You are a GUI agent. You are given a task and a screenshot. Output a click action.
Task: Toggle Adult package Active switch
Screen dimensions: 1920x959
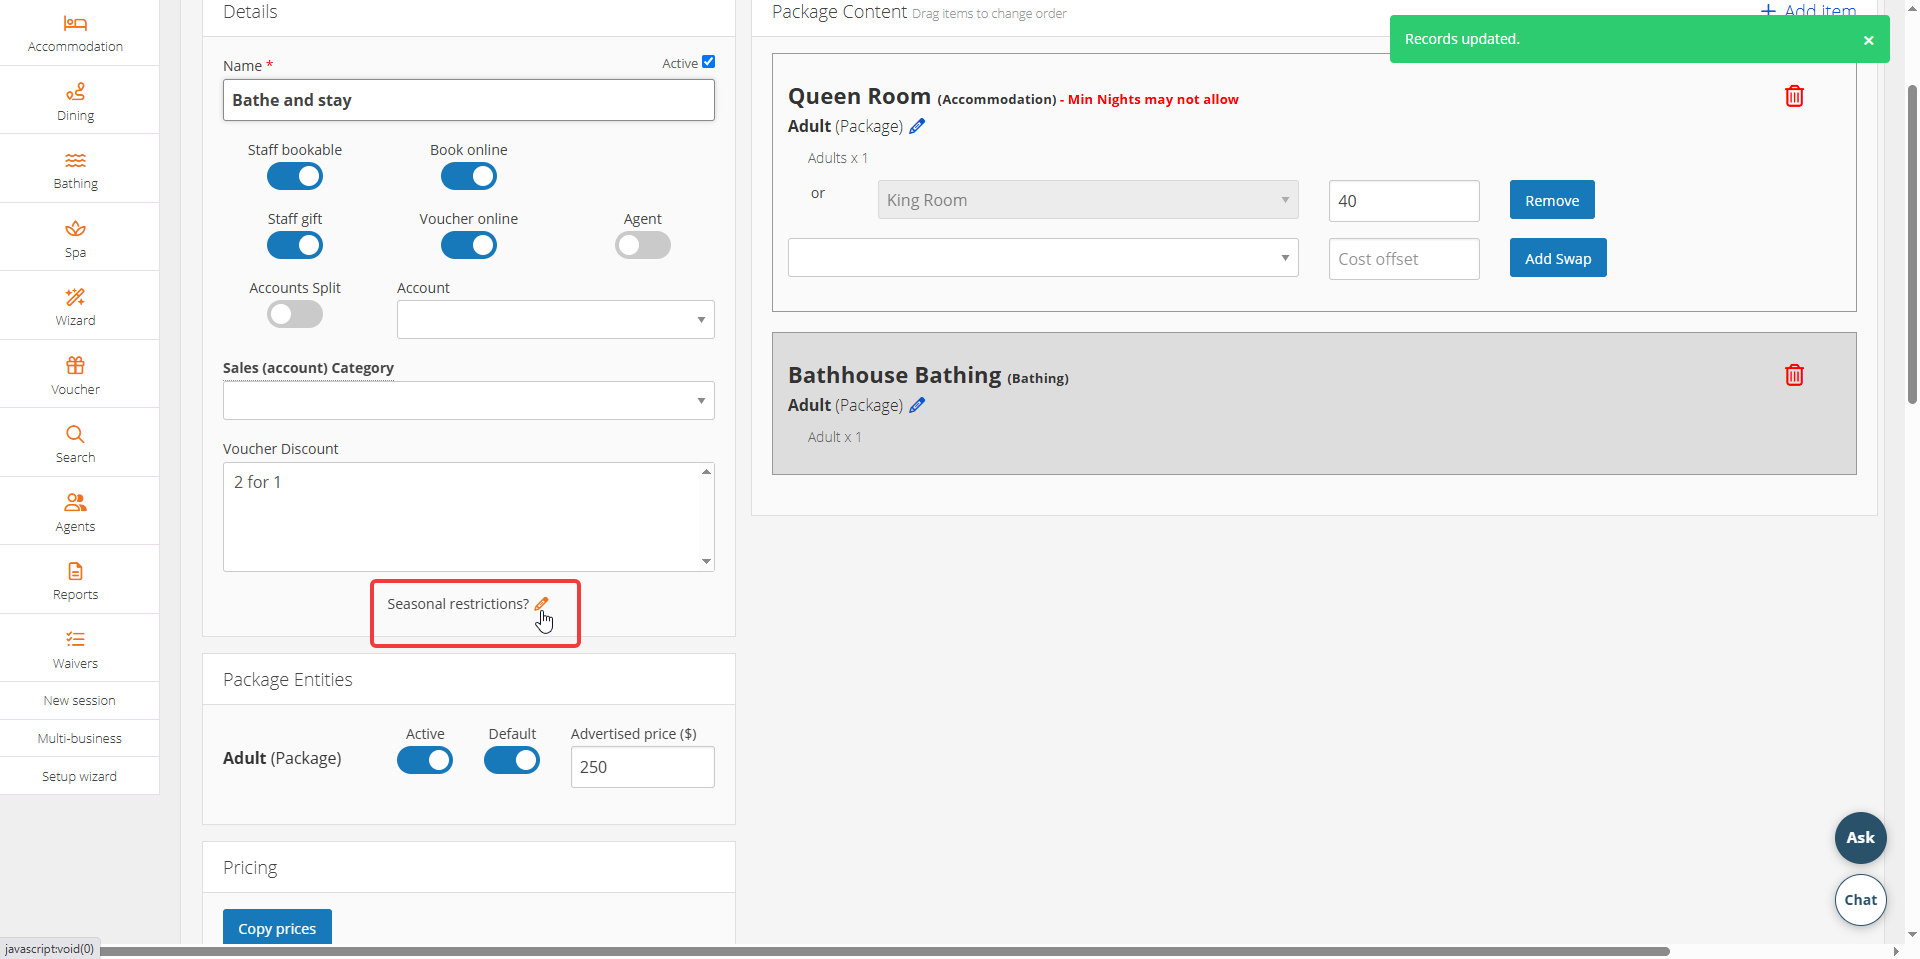click(x=425, y=760)
